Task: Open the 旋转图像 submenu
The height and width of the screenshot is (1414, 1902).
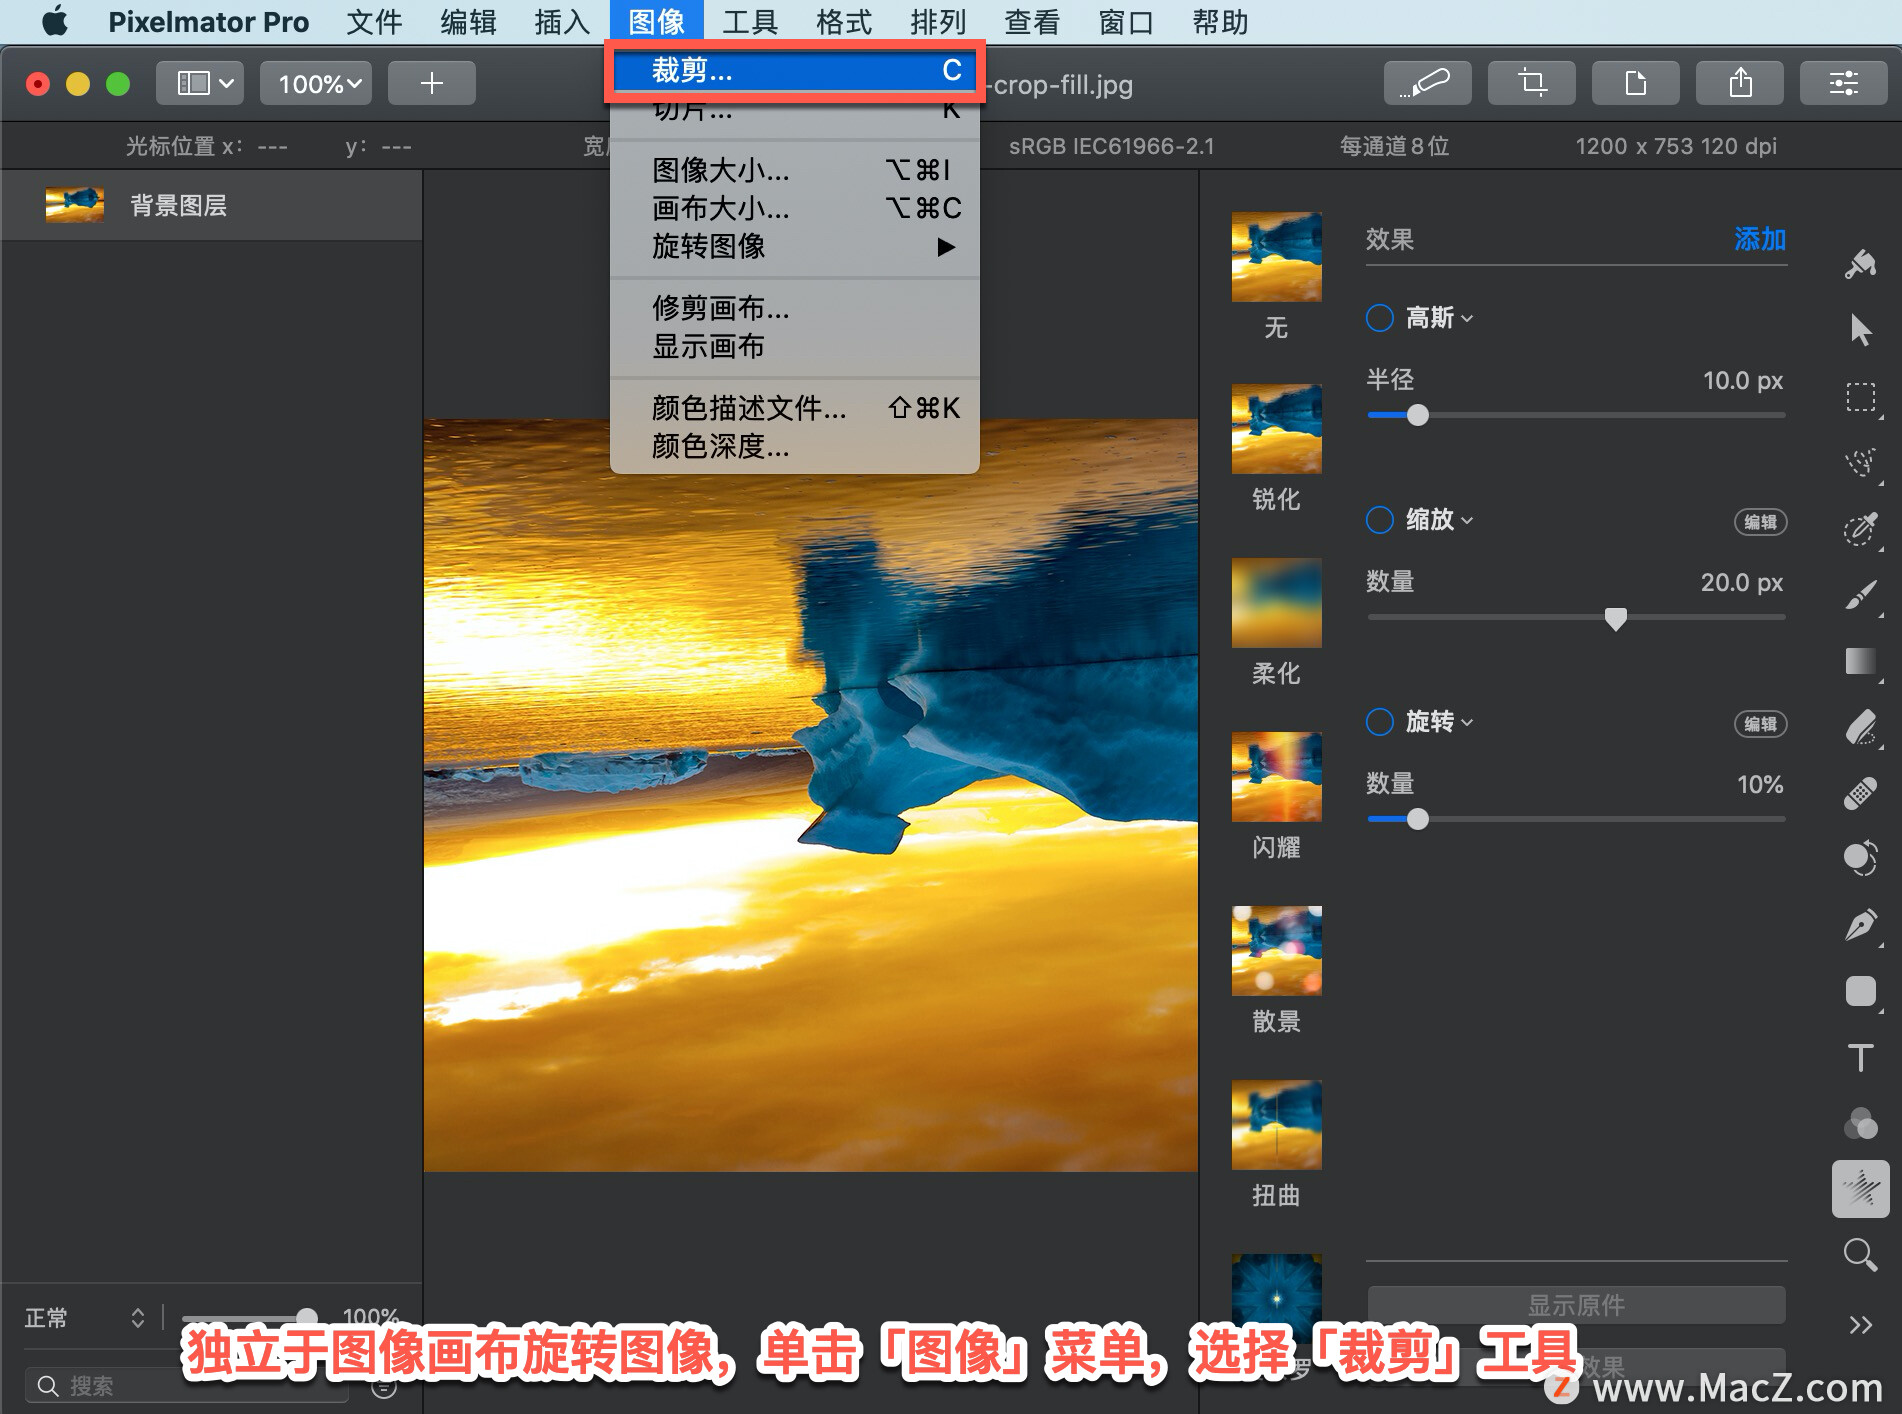Action: tap(795, 246)
